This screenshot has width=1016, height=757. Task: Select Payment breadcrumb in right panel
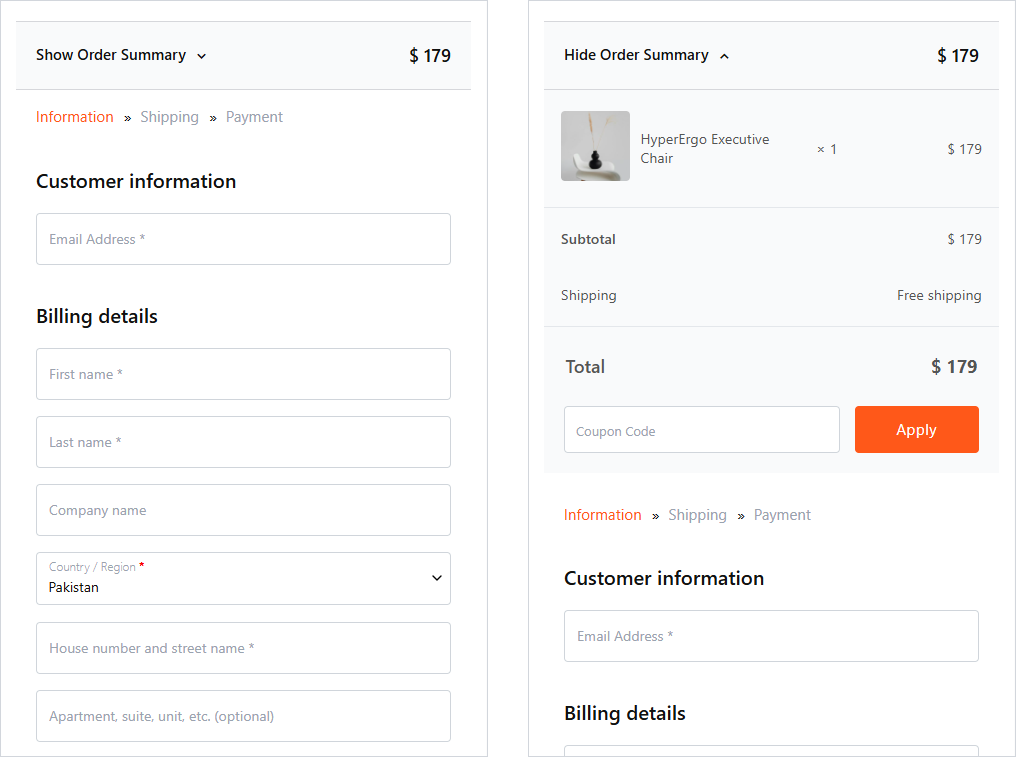point(782,515)
